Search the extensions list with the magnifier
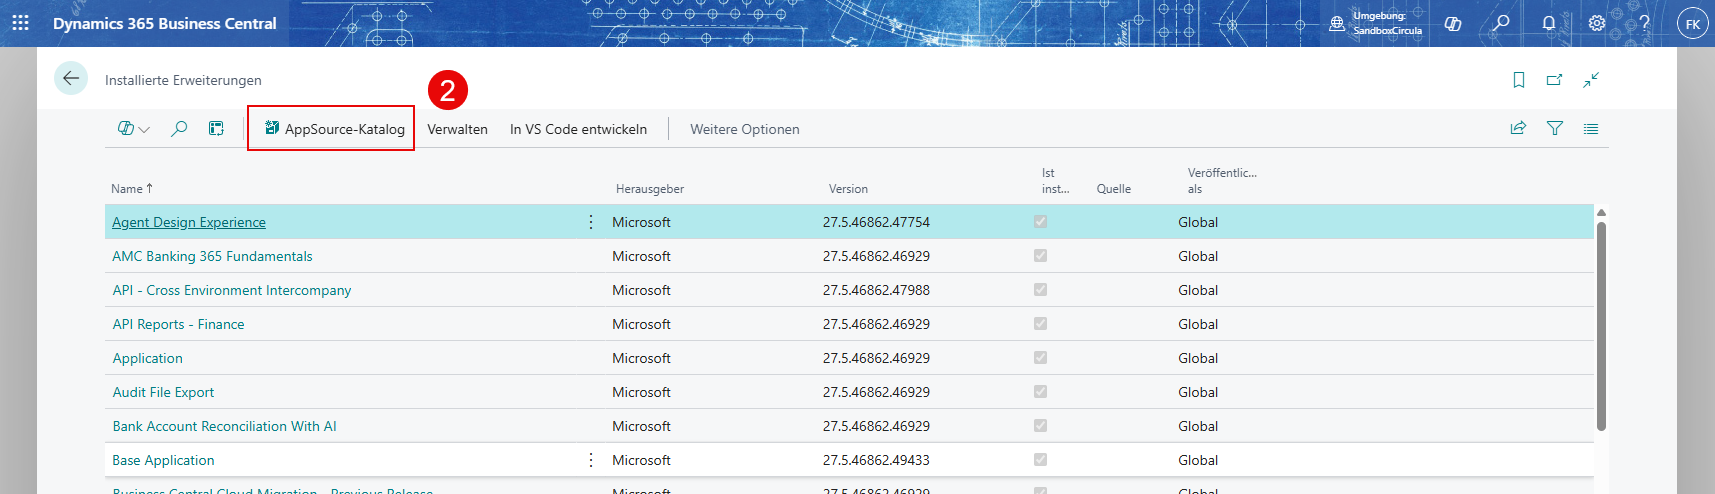The height and width of the screenshot is (494, 1715). tap(179, 129)
